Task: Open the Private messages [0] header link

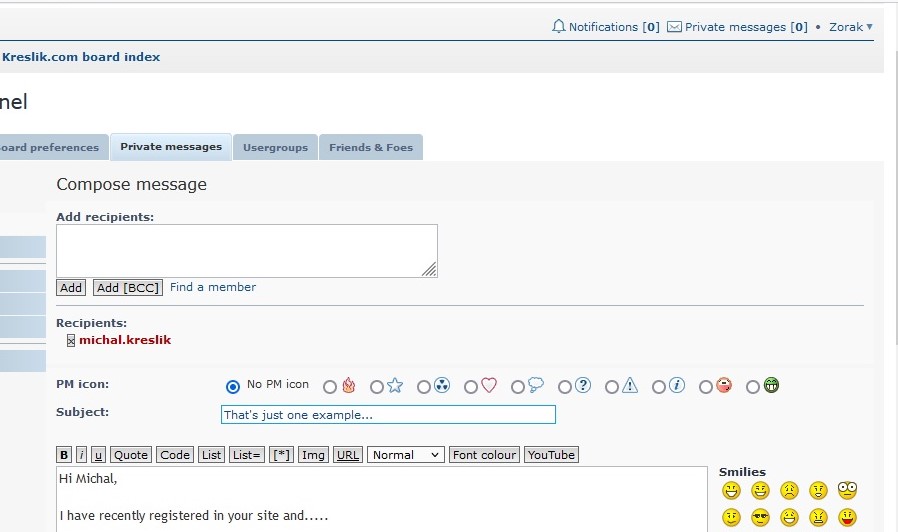Action: (746, 27)
